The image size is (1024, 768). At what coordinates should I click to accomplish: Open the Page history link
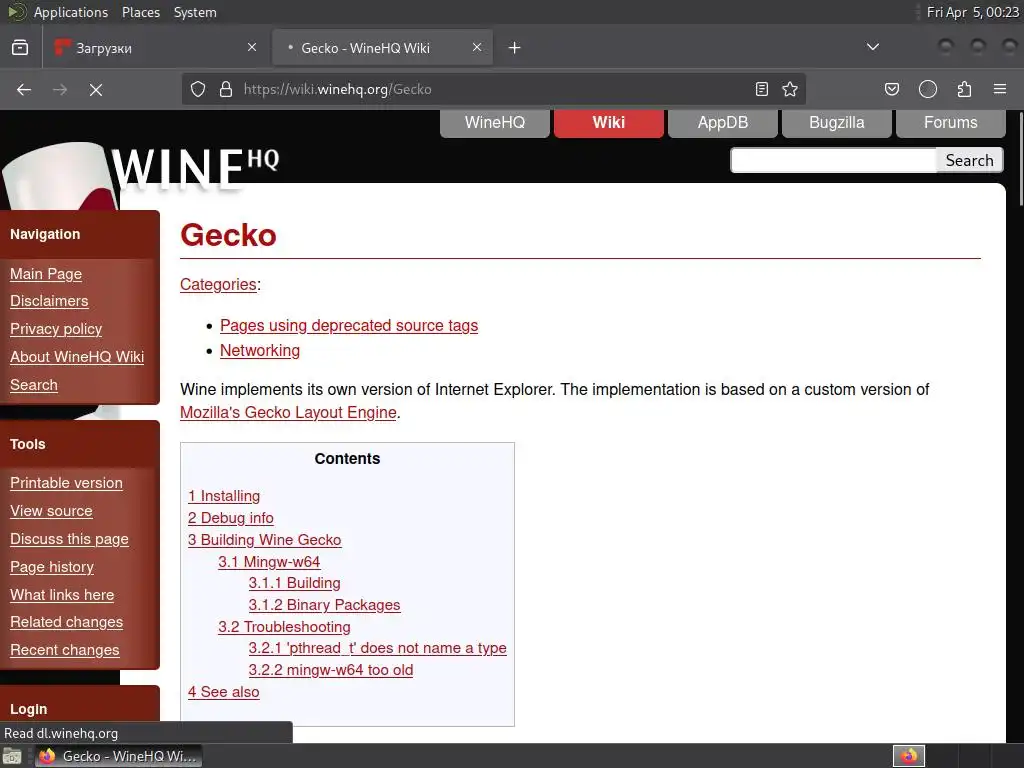tap(52, 567)
